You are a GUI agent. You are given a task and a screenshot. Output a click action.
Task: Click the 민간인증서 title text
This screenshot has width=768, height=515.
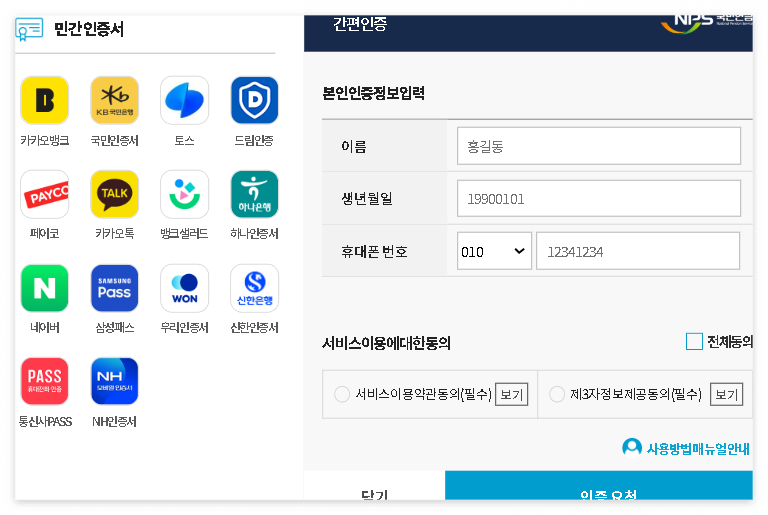89,29
